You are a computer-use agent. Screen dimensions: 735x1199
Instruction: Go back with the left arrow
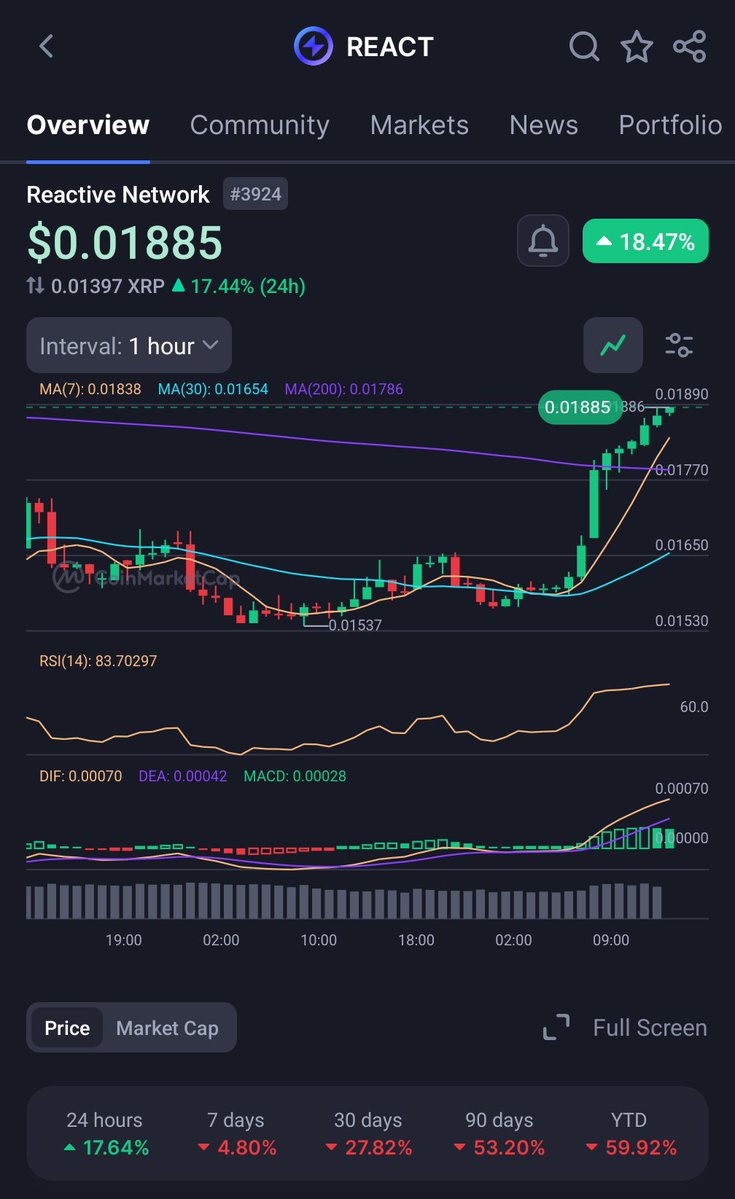(x=47, y=46)
